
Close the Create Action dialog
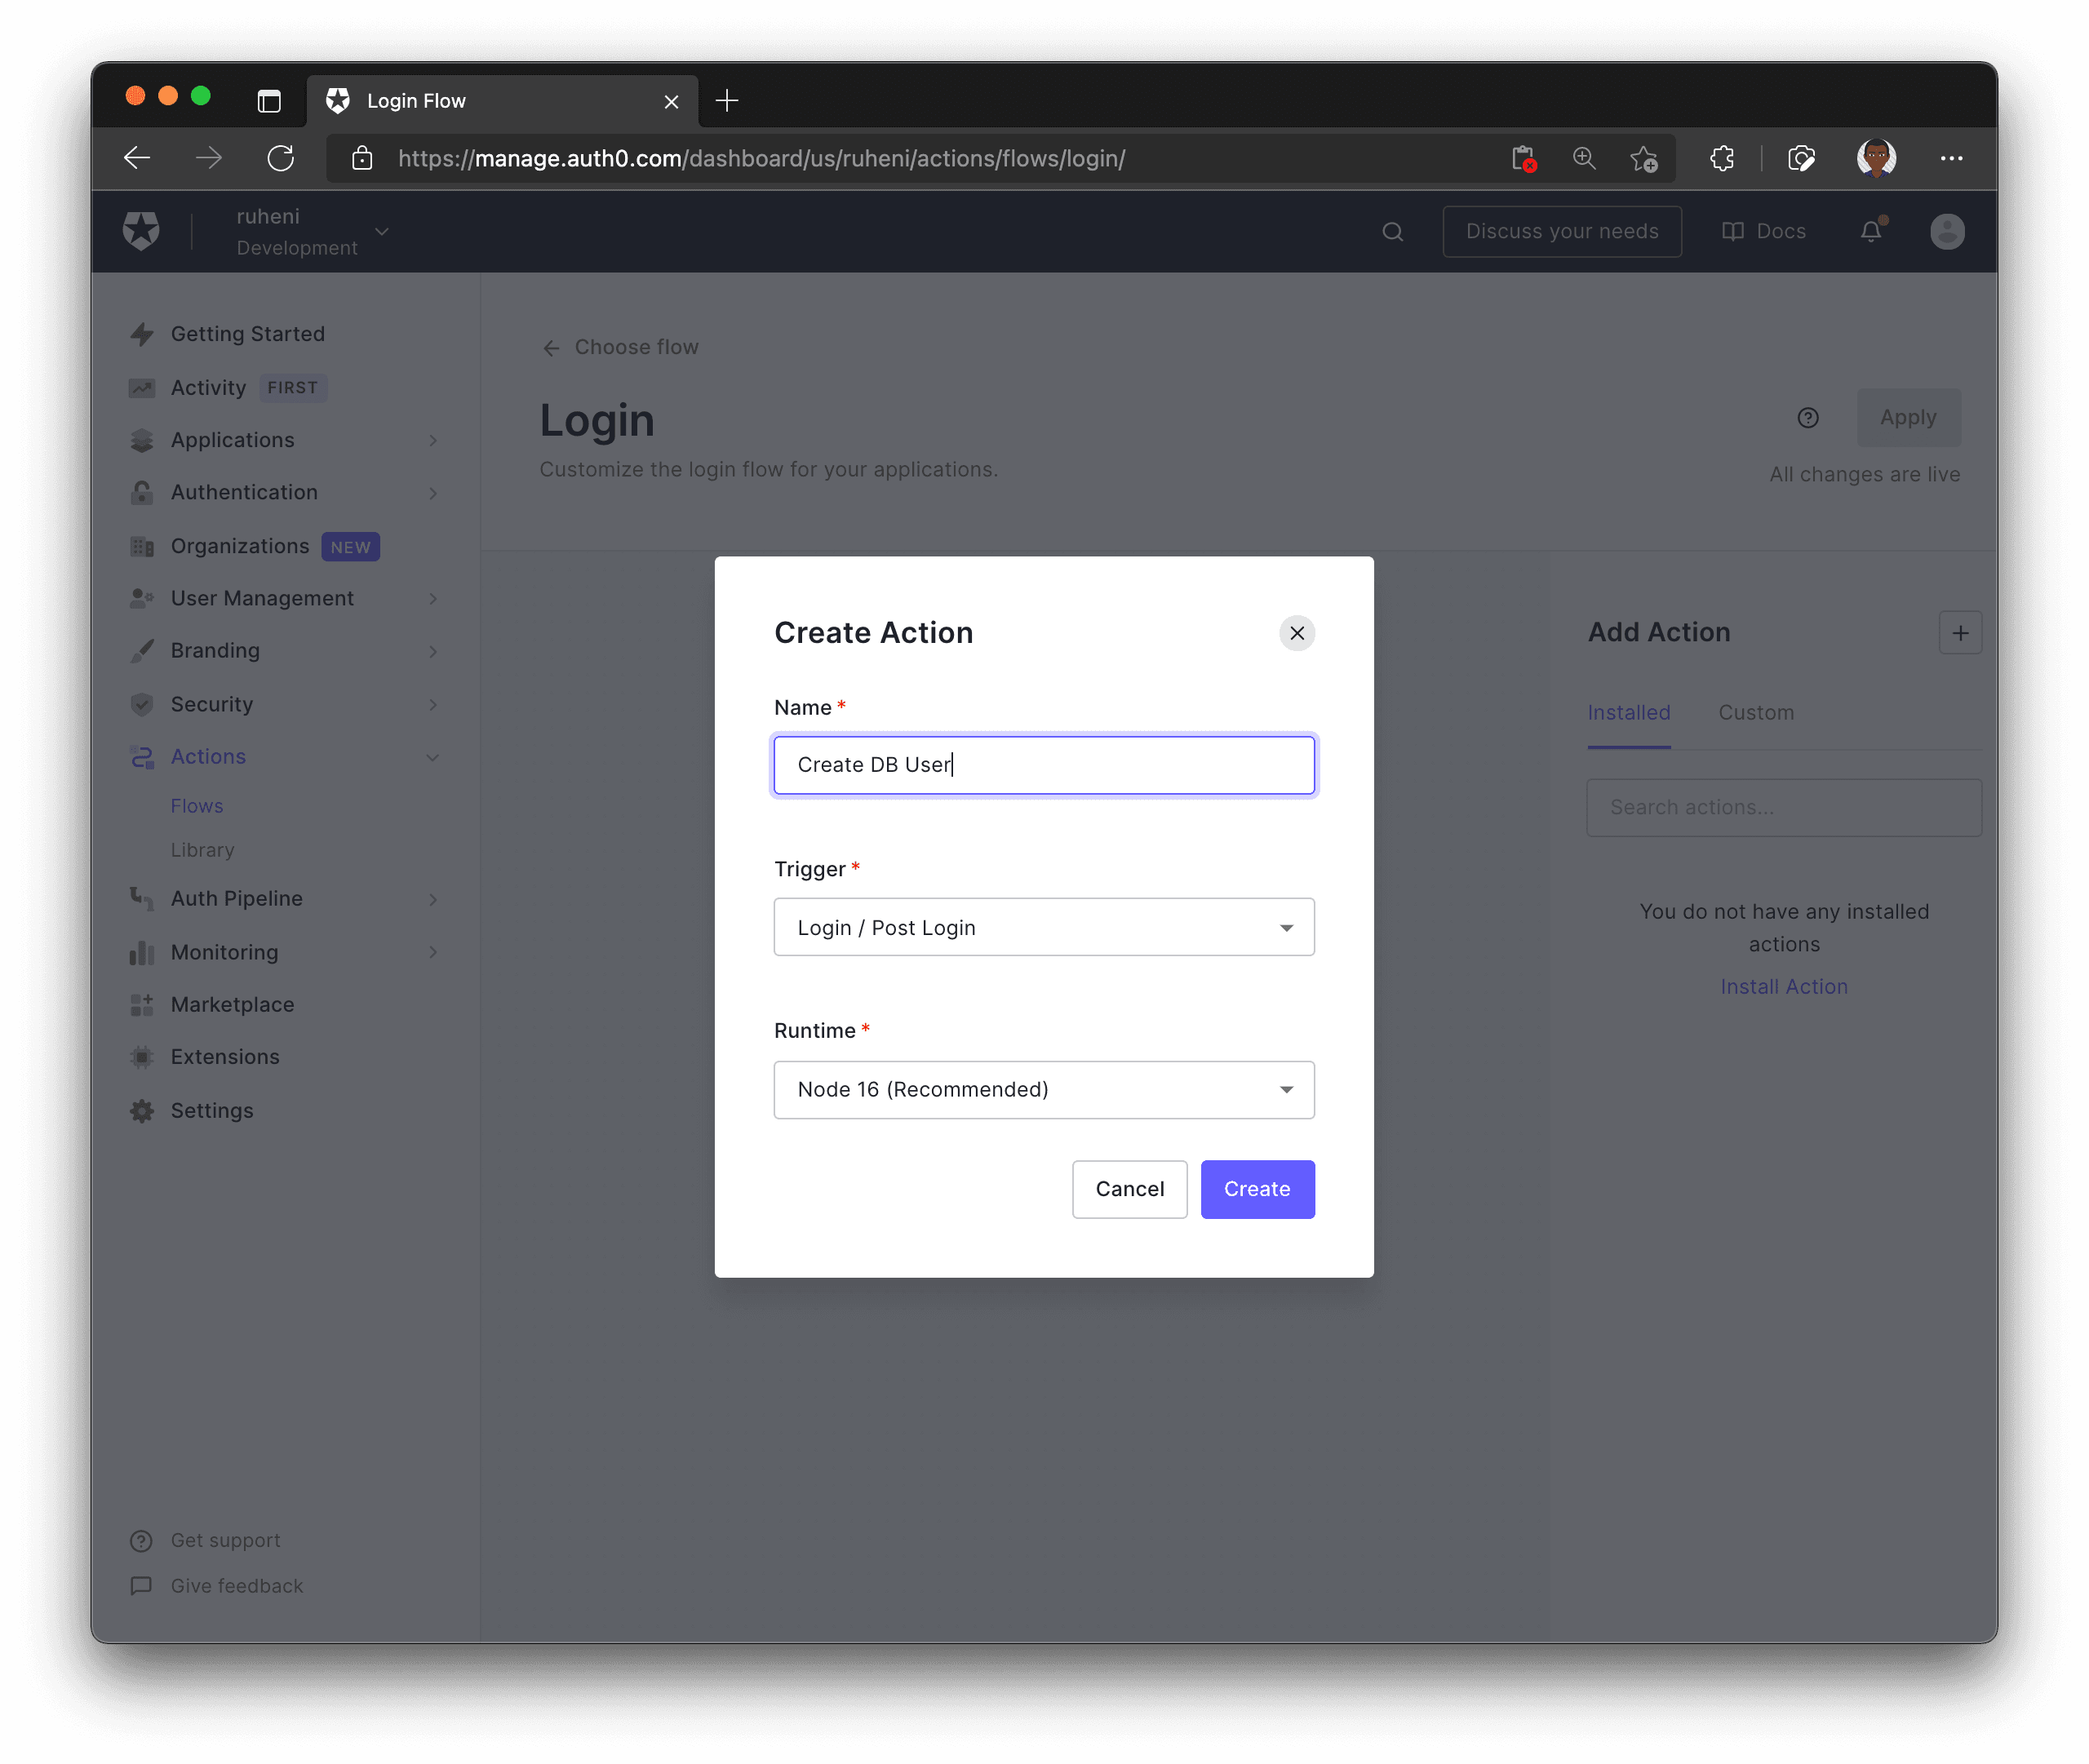coord(1296,633)
